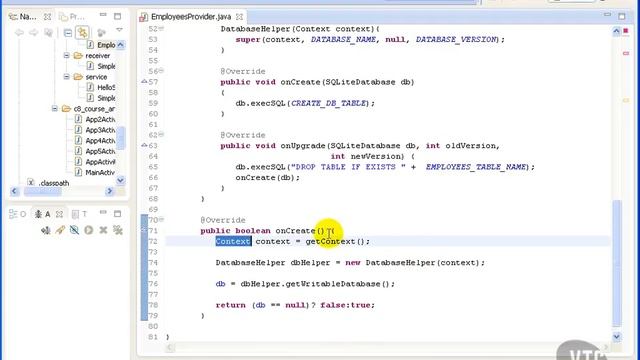Viewport: 640px width, 360px height.
Task: Click editor scroll up arrow
Action: click(x=617, y=31)
